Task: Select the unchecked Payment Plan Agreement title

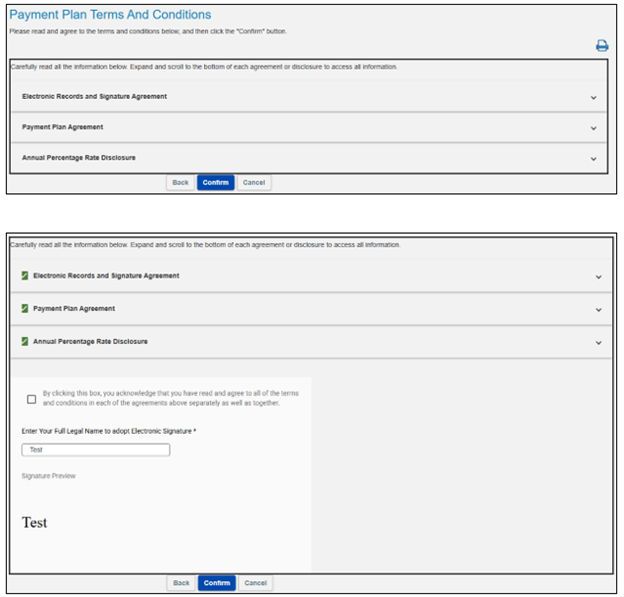Action: pyautogui.click(x=62, y=128)
